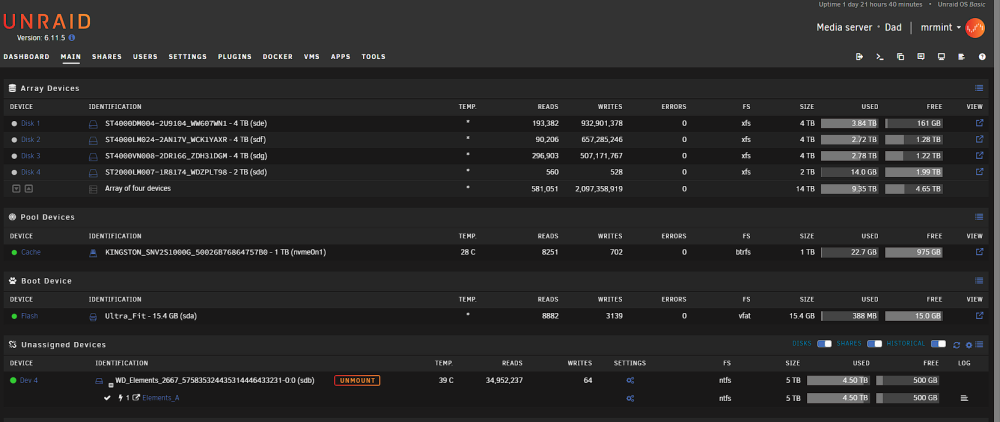Open the Dev 4 device link
This screenshot has height=422, width=1000.
click(29, 381)
